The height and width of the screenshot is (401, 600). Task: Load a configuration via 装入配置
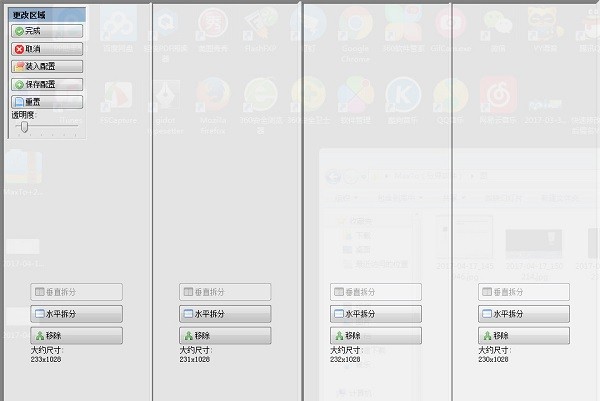pos(47,67)
